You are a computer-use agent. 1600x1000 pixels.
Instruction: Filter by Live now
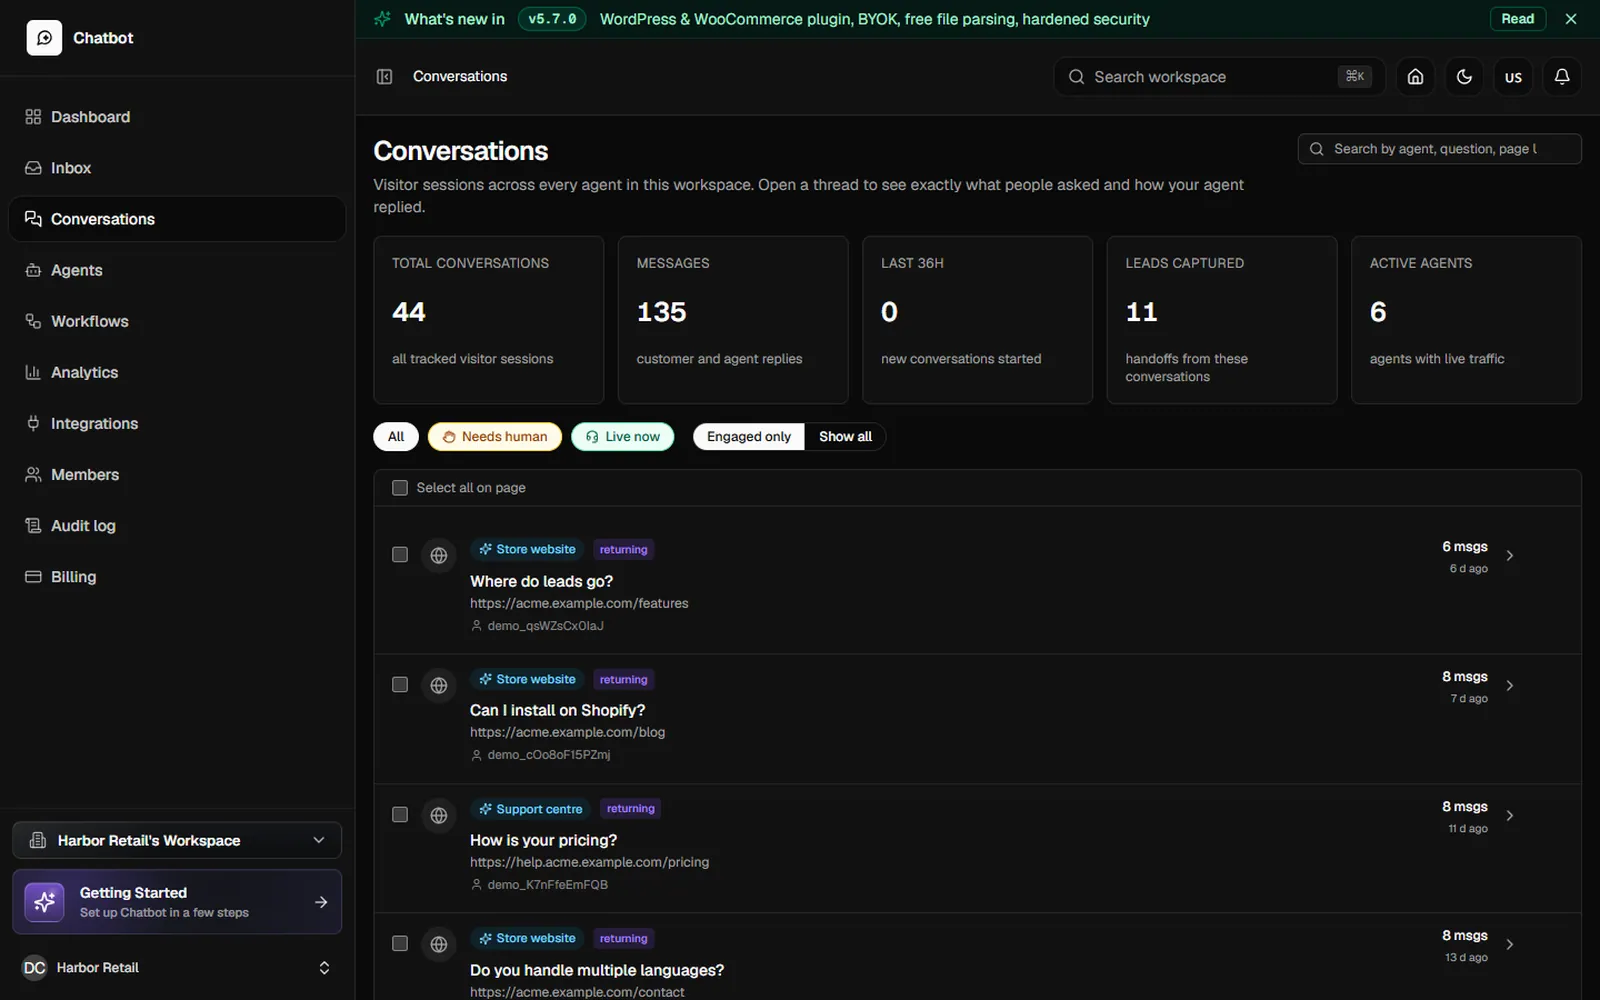tap(623, 437)
